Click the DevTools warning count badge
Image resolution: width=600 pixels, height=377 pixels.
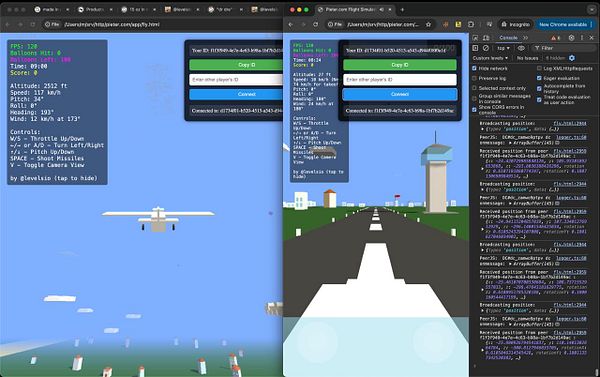[556, 38]
